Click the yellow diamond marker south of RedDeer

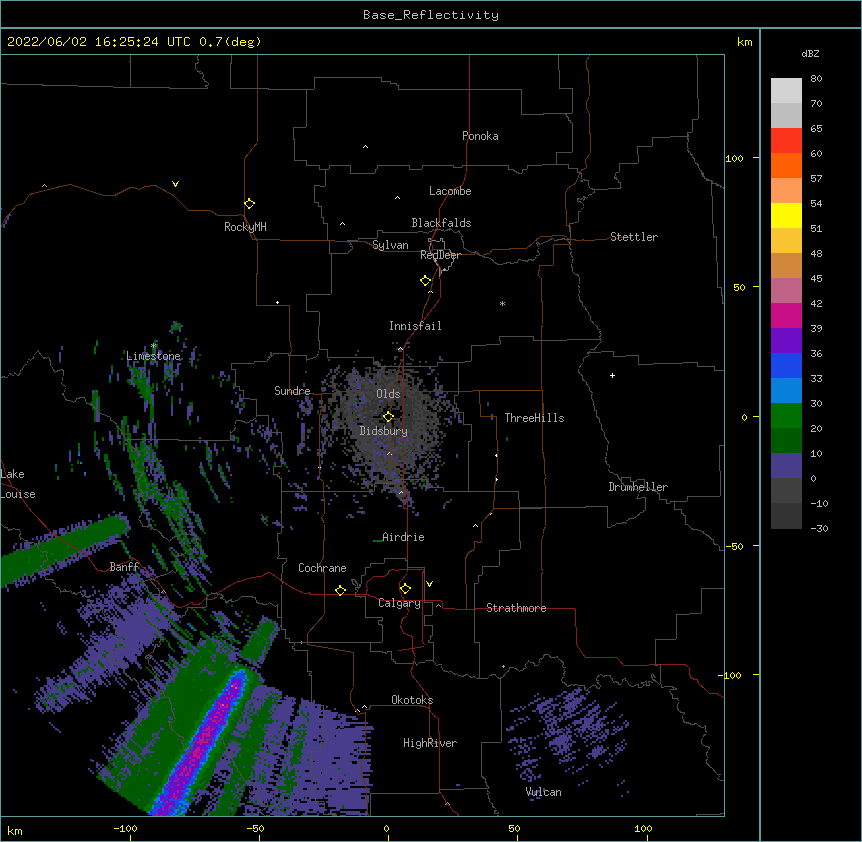pos(426,281)
